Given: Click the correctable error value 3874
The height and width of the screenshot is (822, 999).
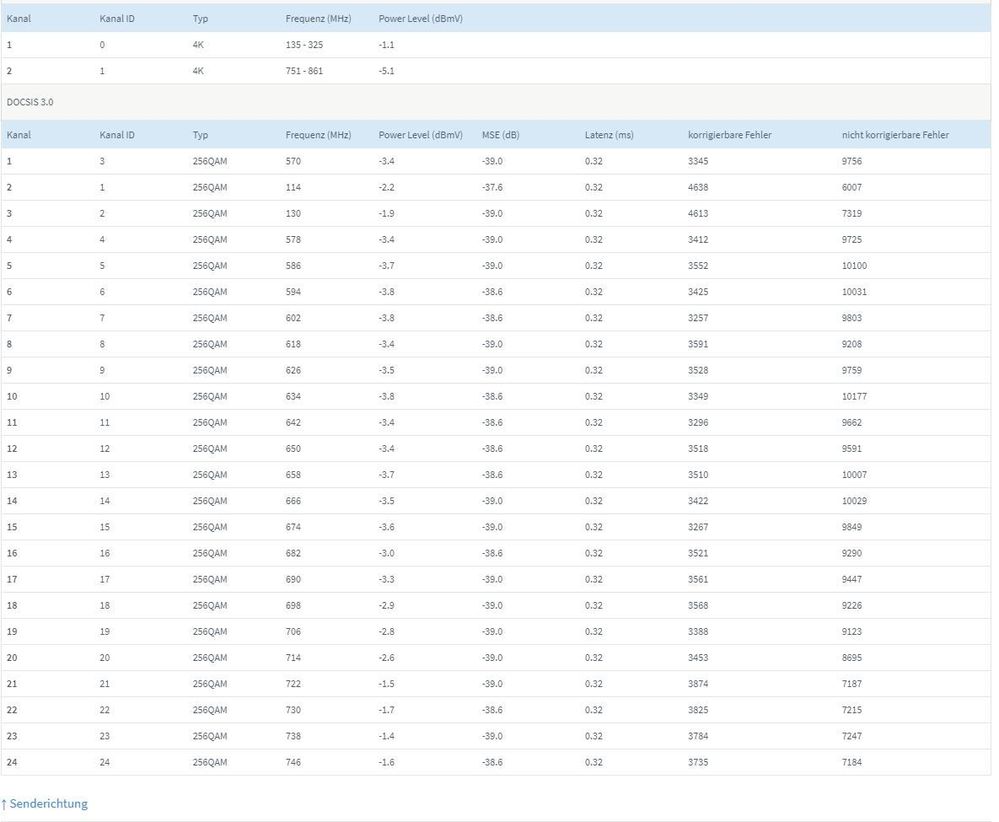Looking at the screenshot, I should click(698, 684).
